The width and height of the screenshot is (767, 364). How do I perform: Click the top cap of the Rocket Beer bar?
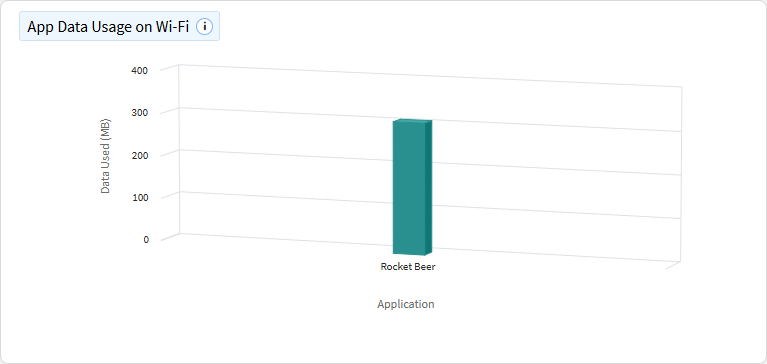pos(413,120)
